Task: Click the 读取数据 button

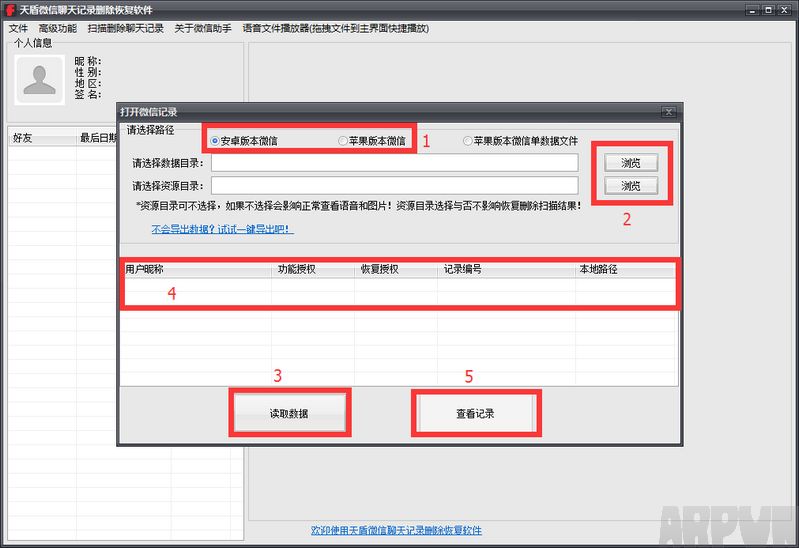Action: [289, 413]
